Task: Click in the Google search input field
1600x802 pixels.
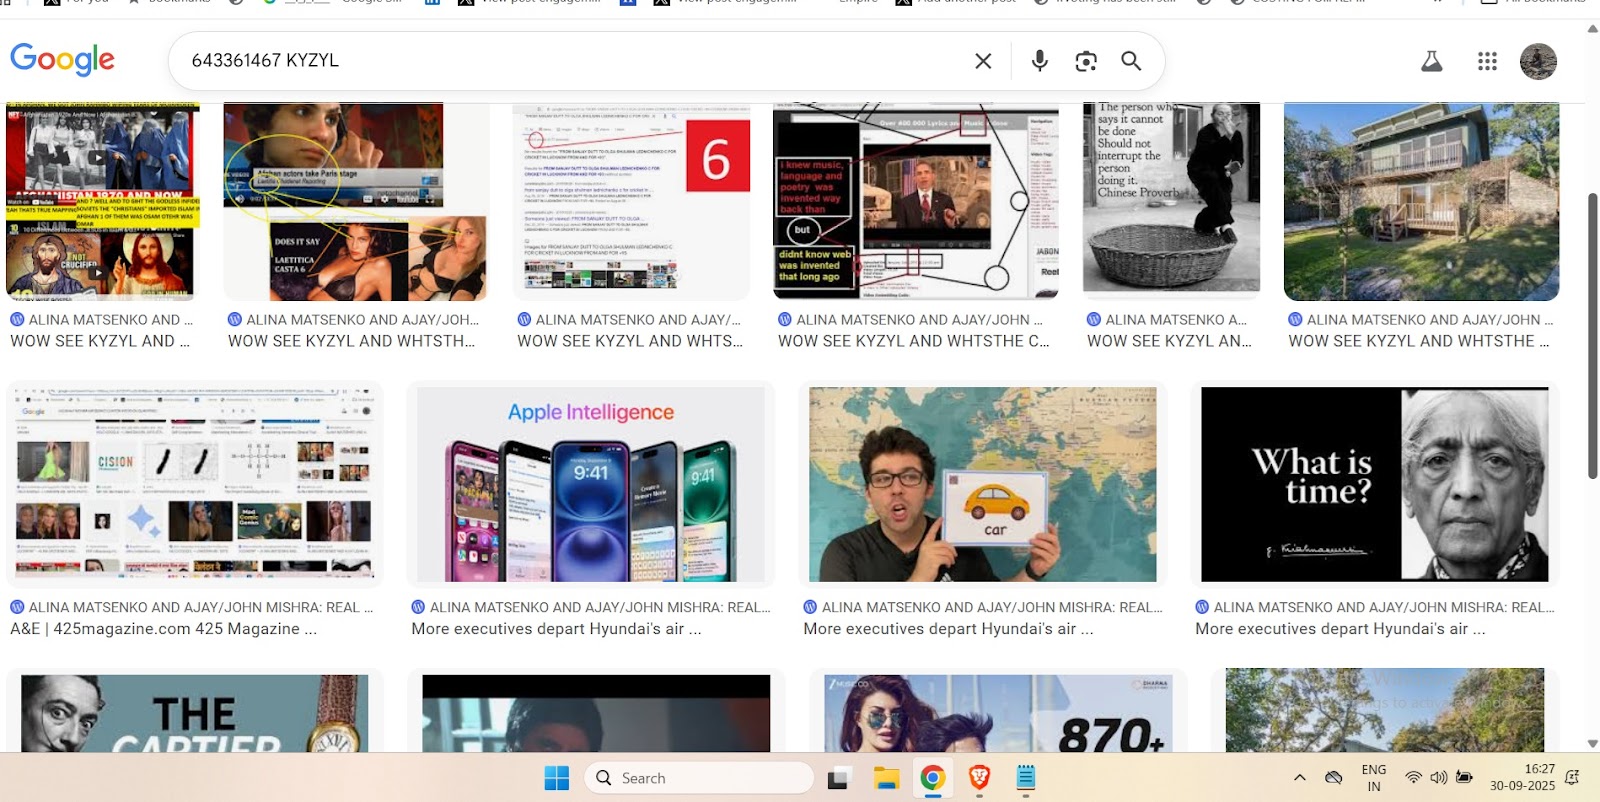Action: tap(570, 61)
